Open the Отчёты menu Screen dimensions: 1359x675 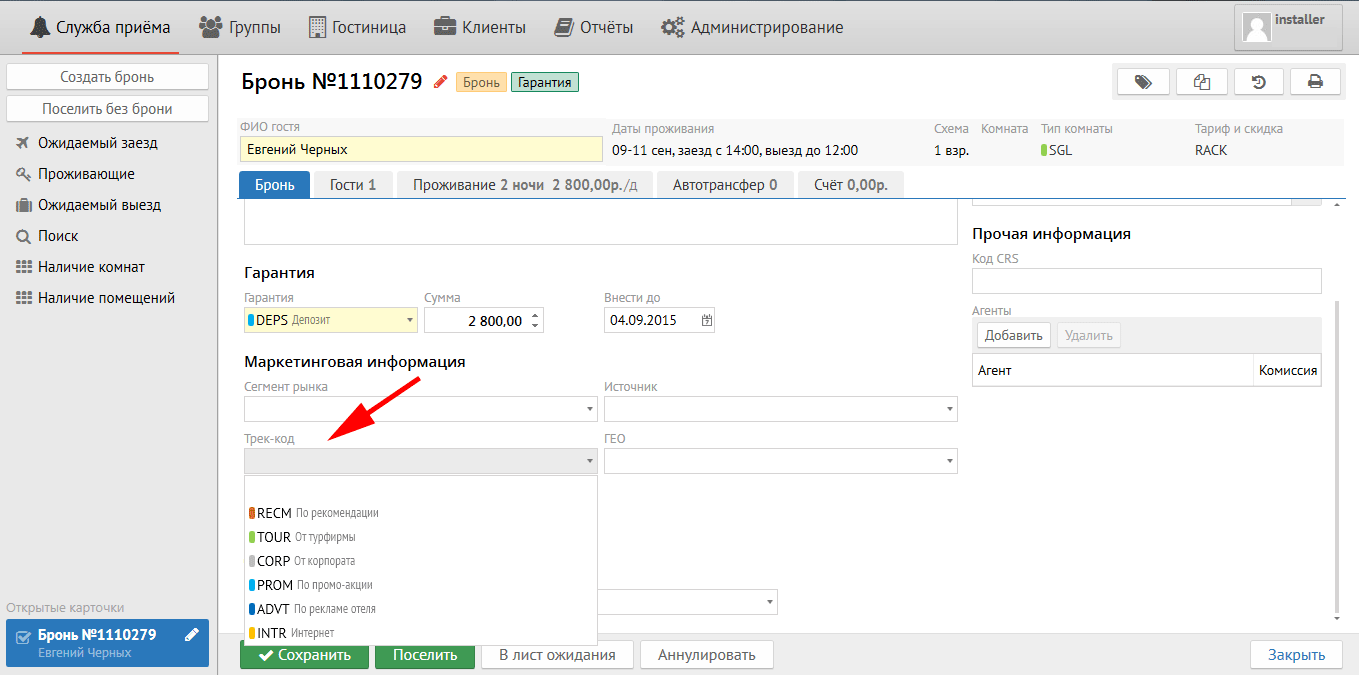[x=594, y=28]
